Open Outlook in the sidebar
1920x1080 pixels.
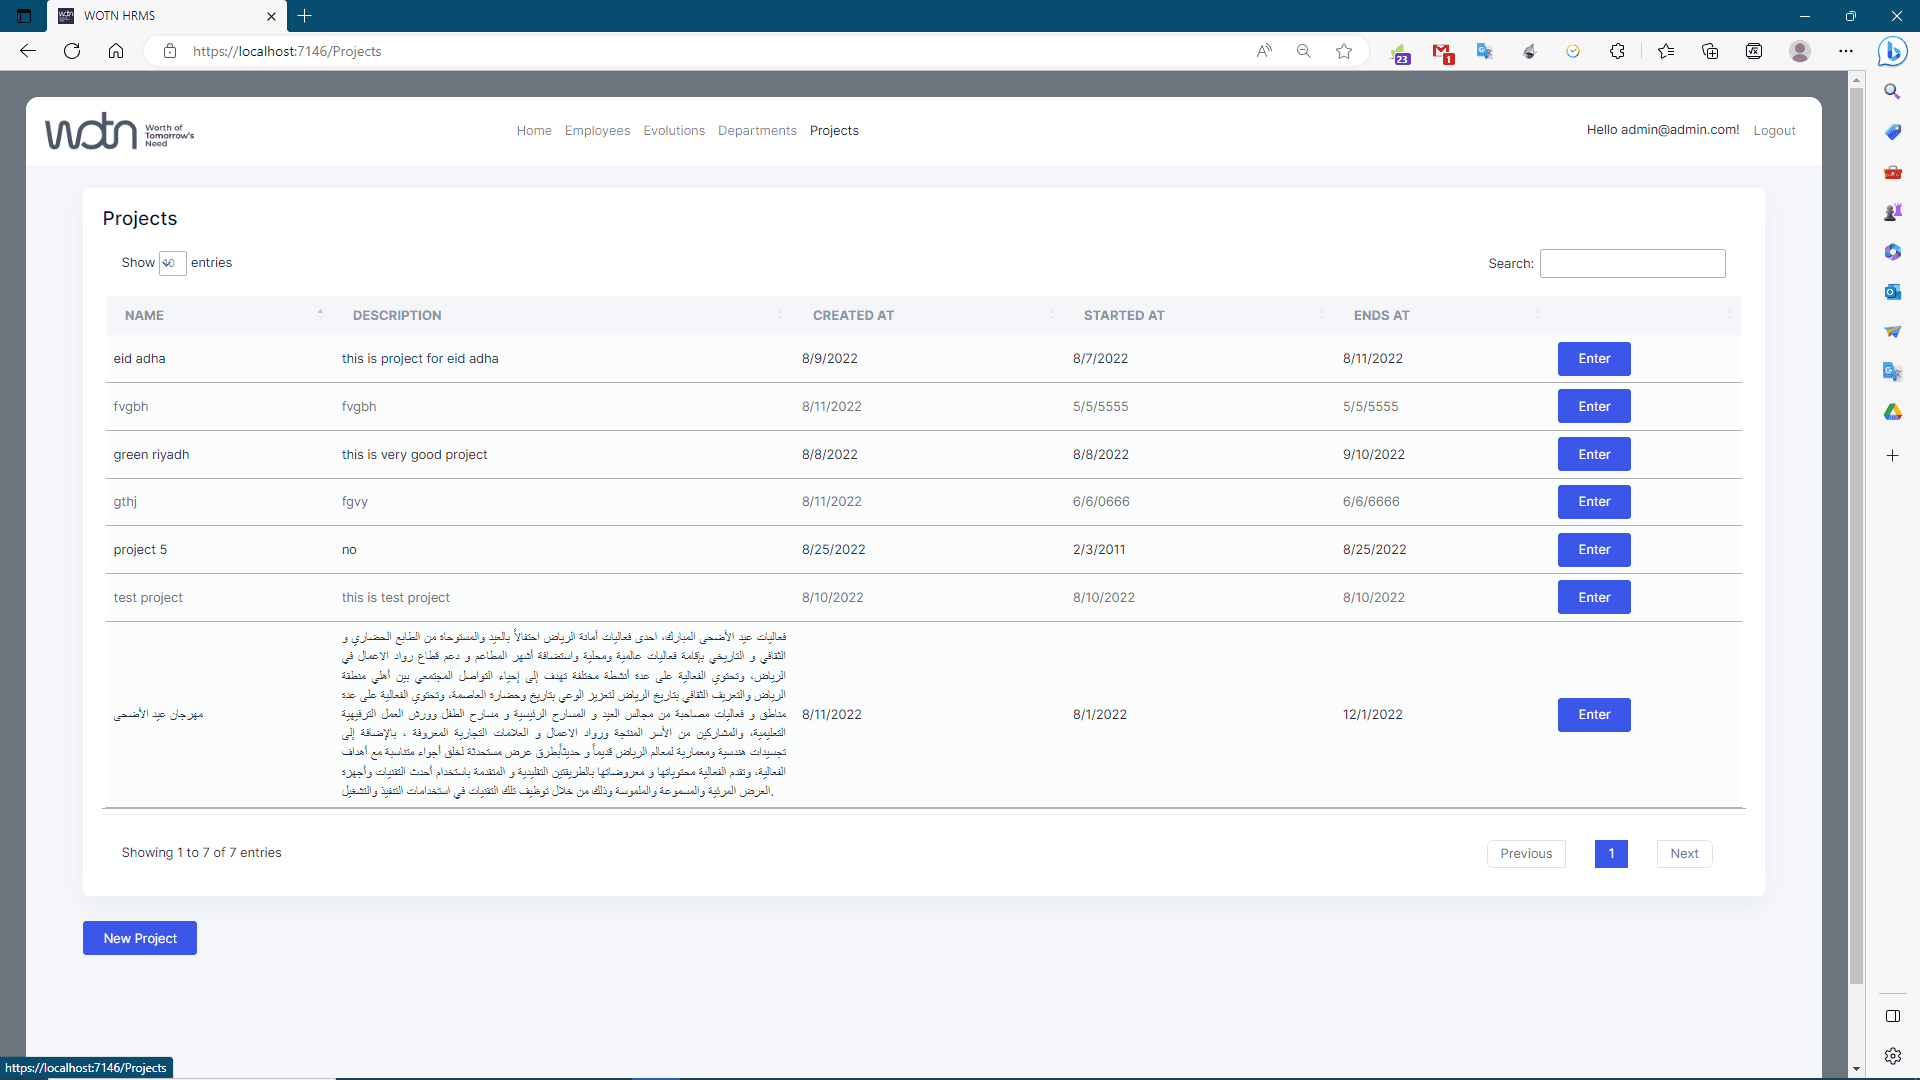click(1892, 292)
